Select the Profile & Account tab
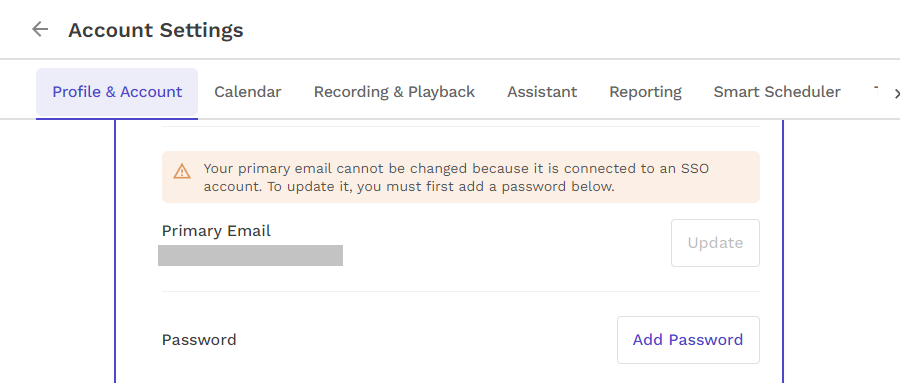 [x=117, y=92]
